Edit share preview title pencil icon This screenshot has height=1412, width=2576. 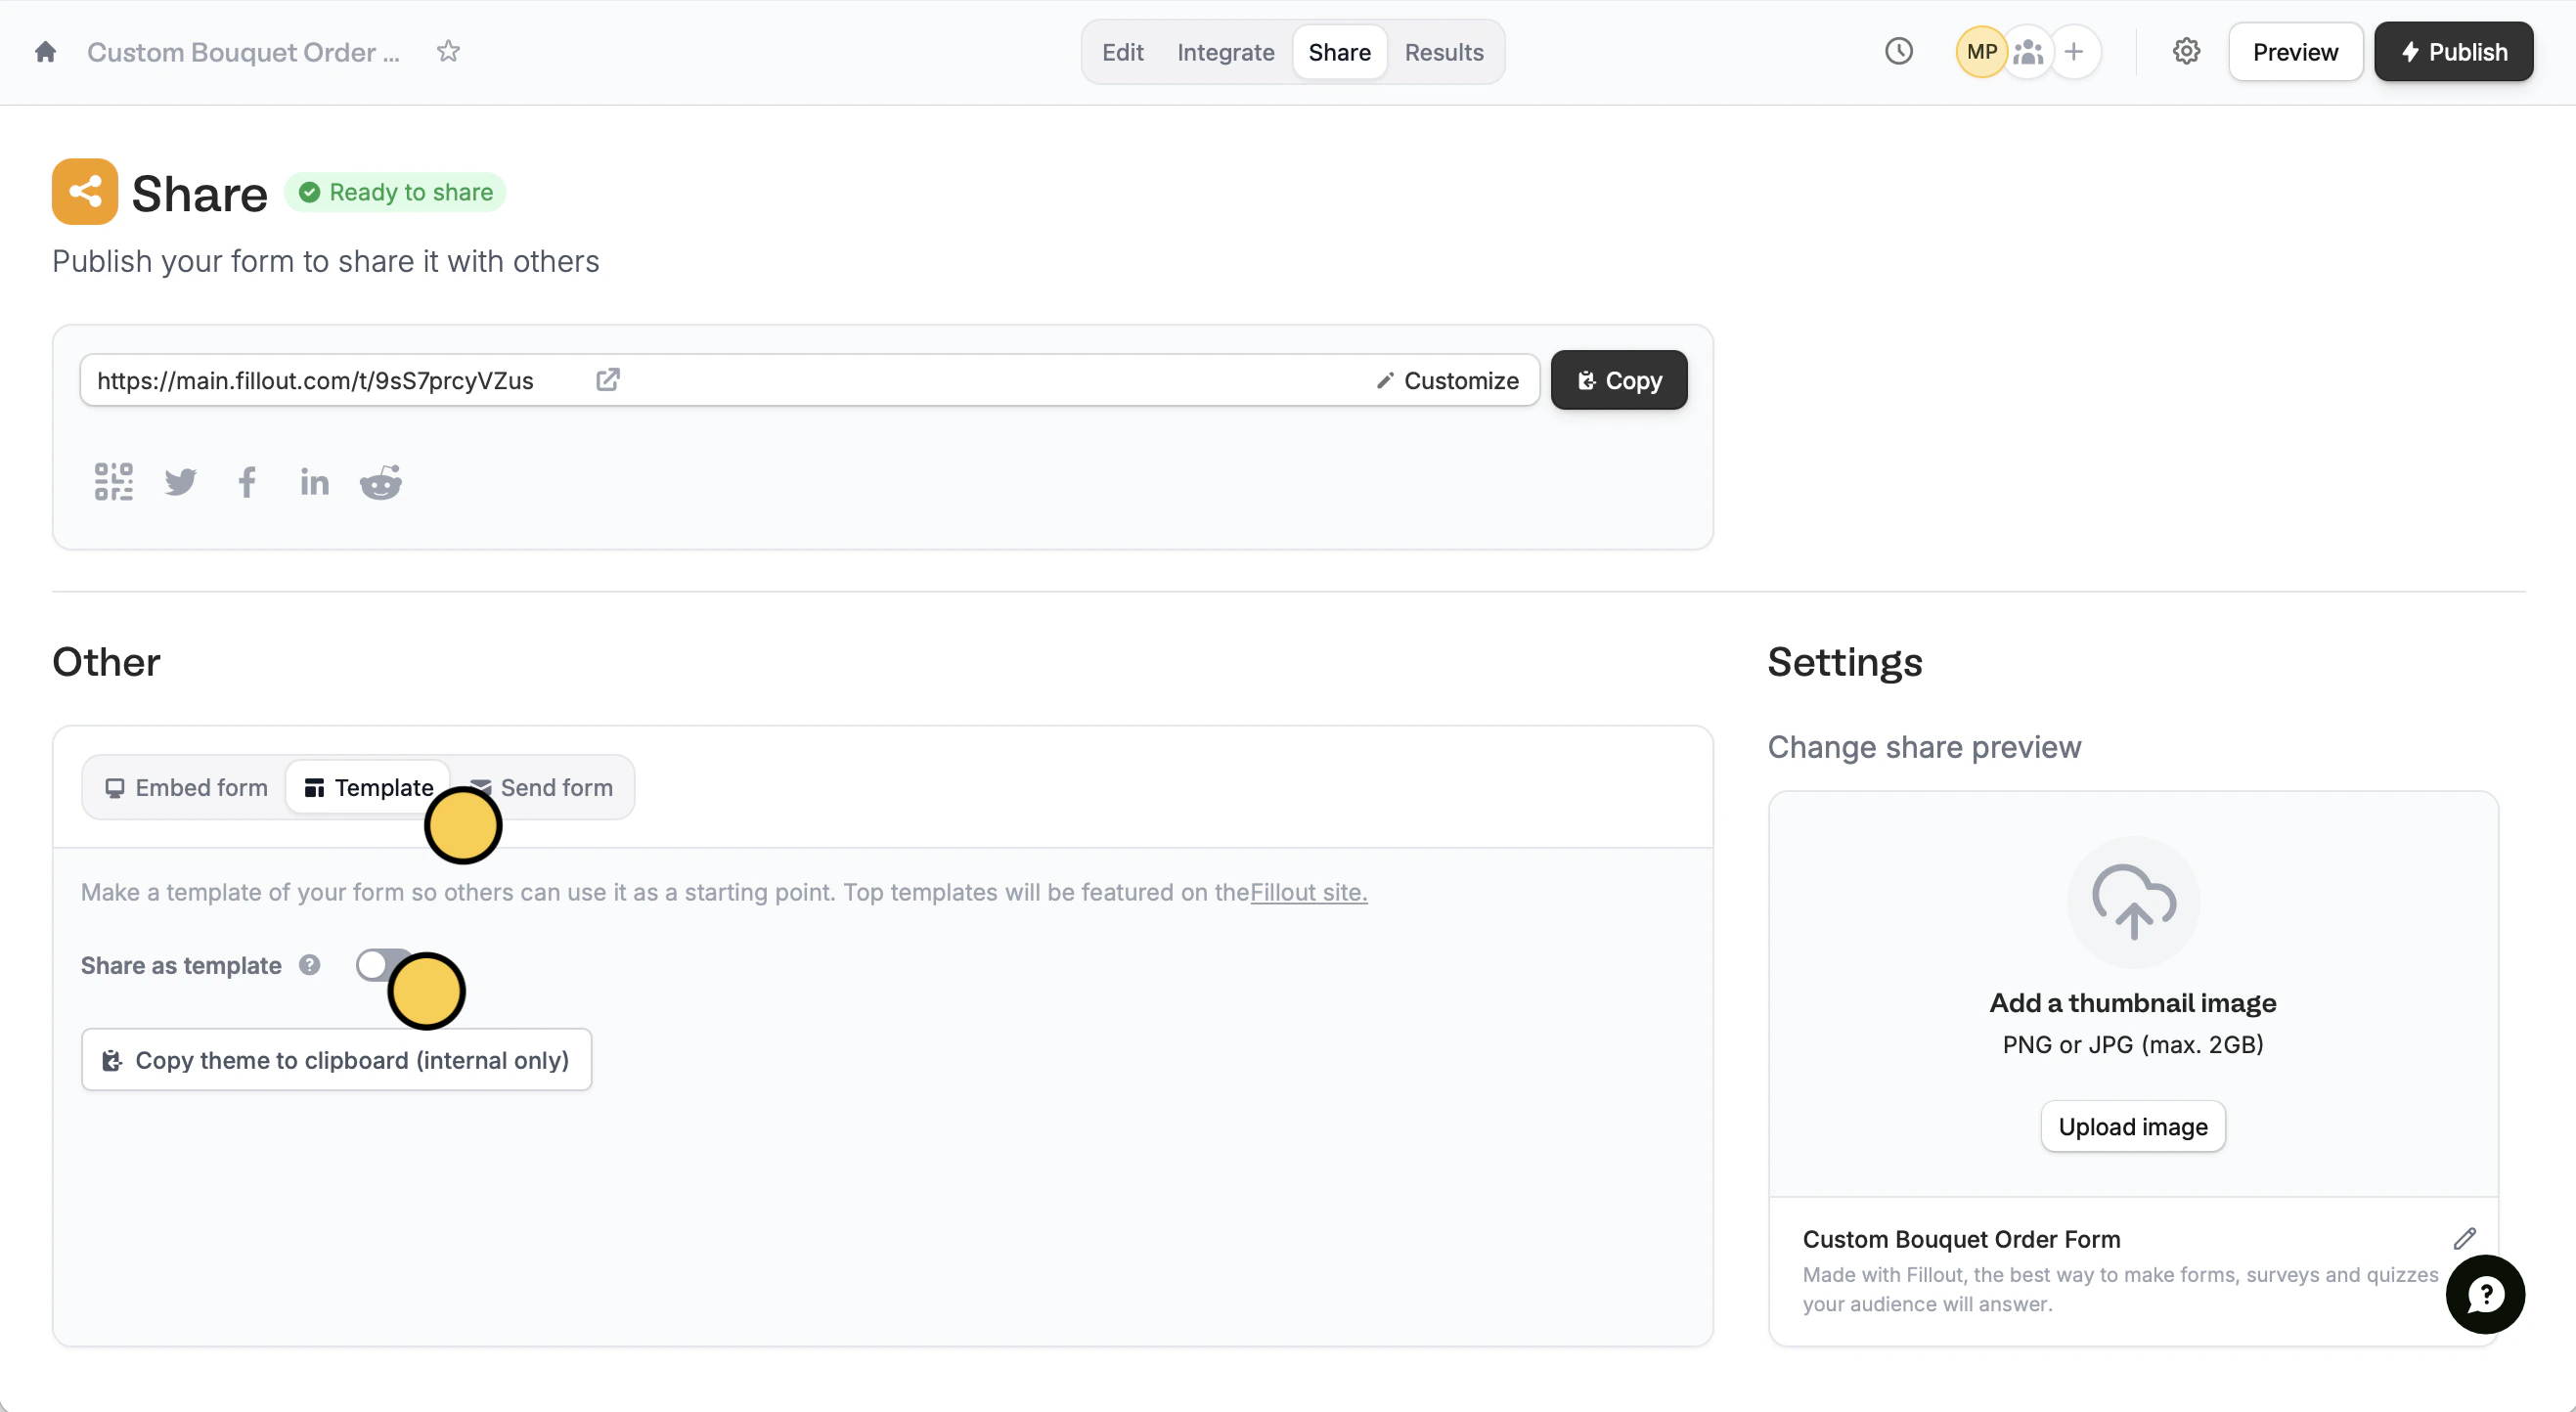coord(2464,1238)
